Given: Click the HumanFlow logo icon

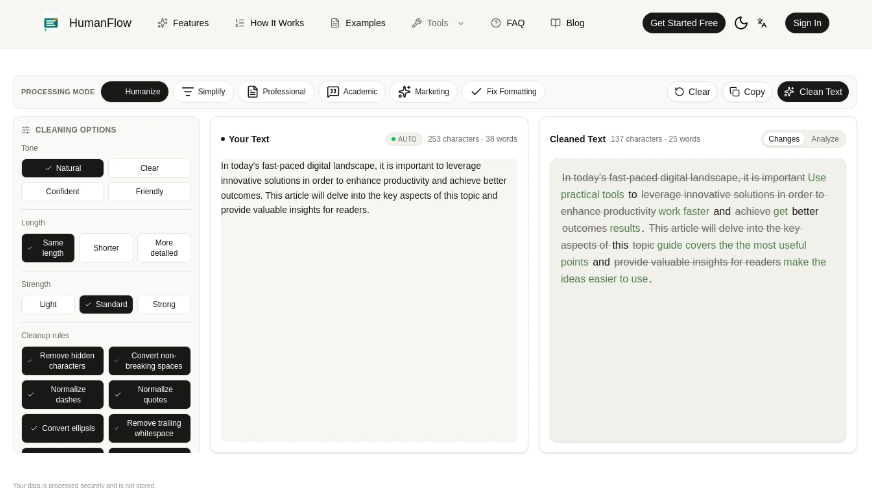Looking at the screenshot, I should click(51, 23).
